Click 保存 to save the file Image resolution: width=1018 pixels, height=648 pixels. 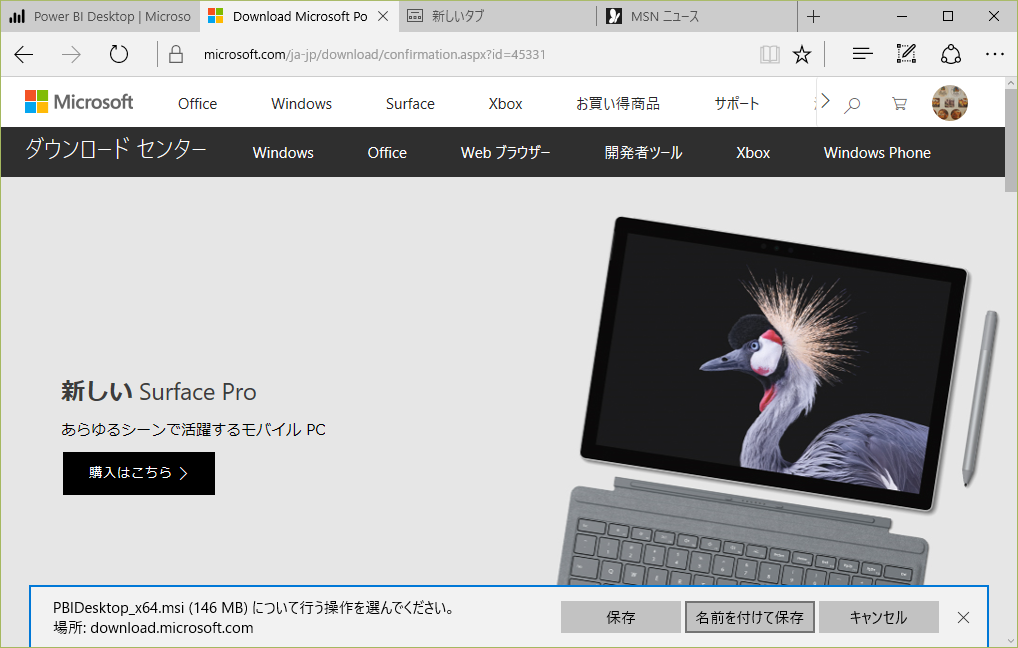[621, 617]
